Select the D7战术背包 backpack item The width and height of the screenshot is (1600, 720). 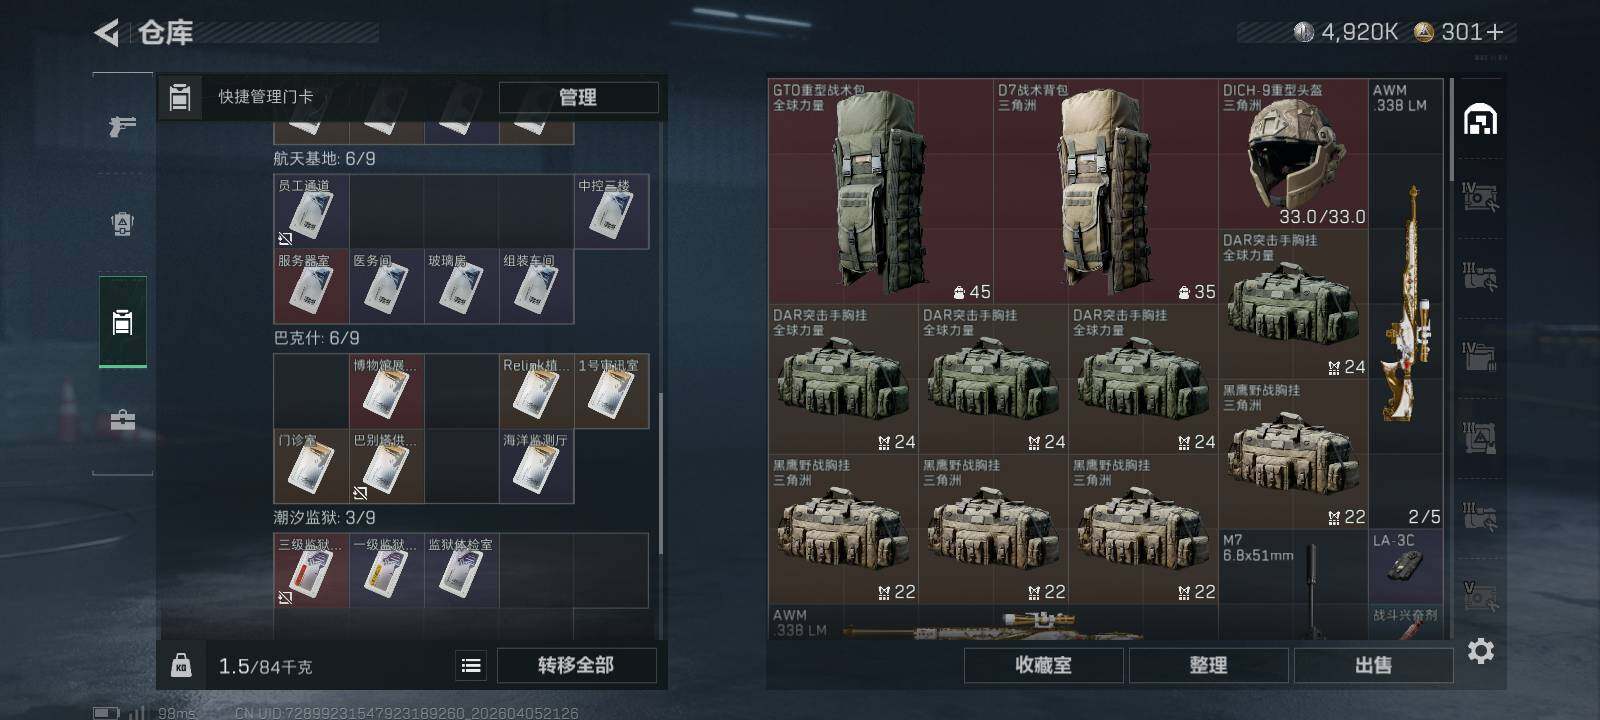pyautogui.click(x=1105, y=192)
